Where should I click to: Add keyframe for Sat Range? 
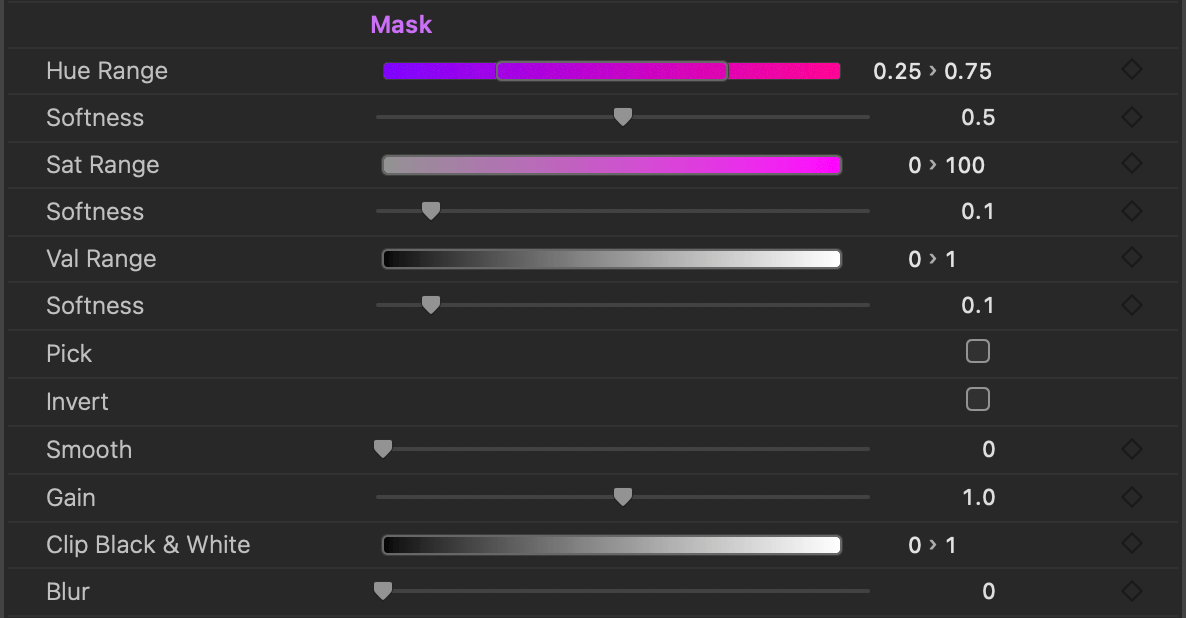click(x=1131, y=164)
